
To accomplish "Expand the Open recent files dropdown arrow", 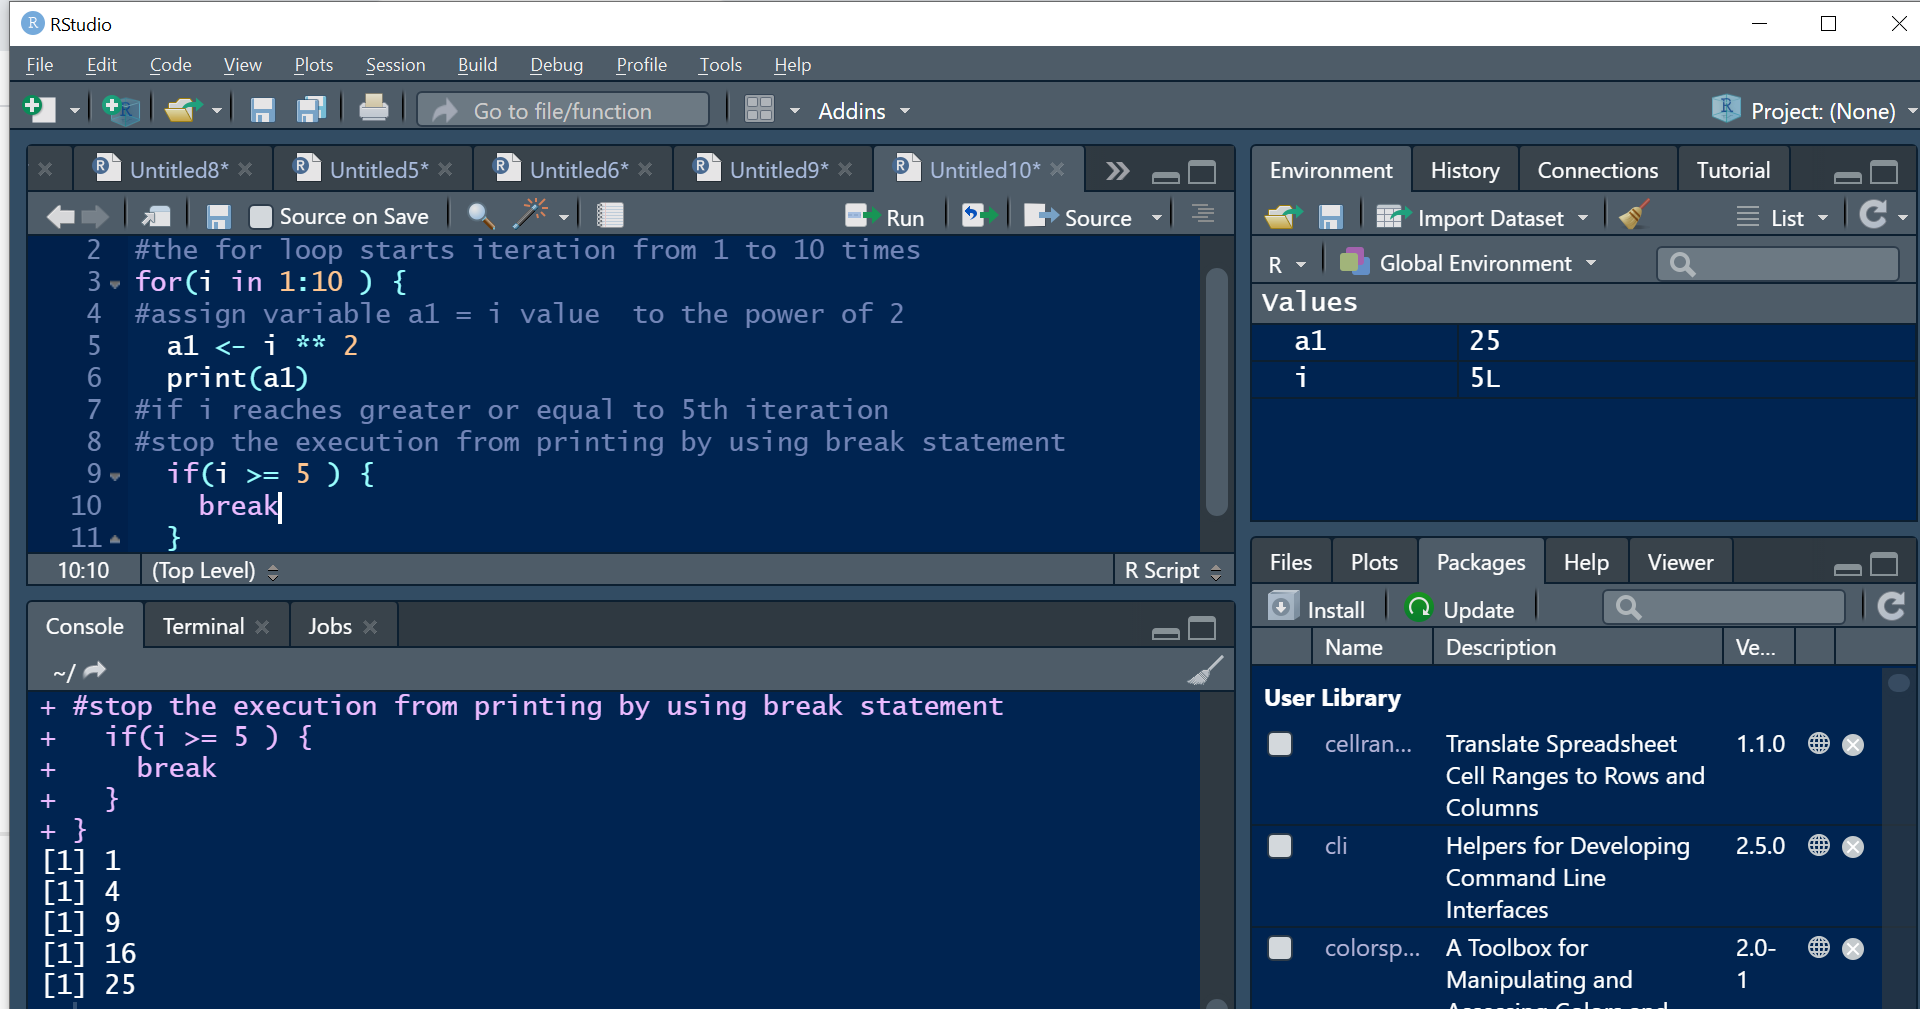I will coord(217,110).
